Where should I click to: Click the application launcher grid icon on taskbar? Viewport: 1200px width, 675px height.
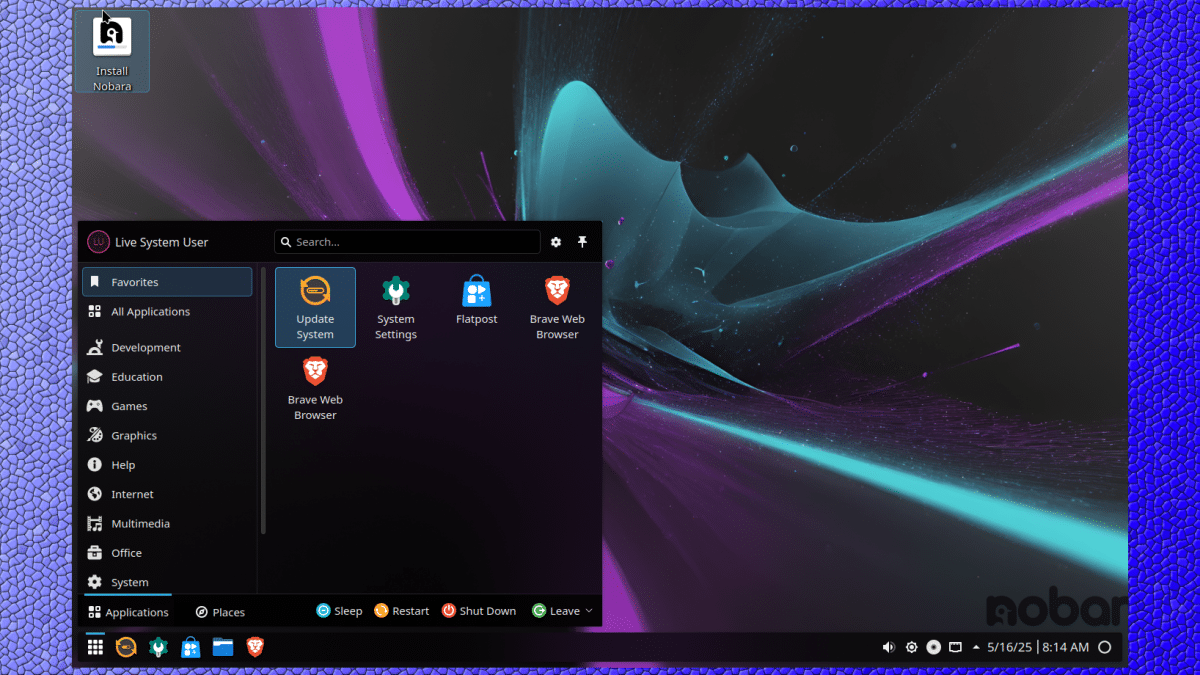(95, 647)
